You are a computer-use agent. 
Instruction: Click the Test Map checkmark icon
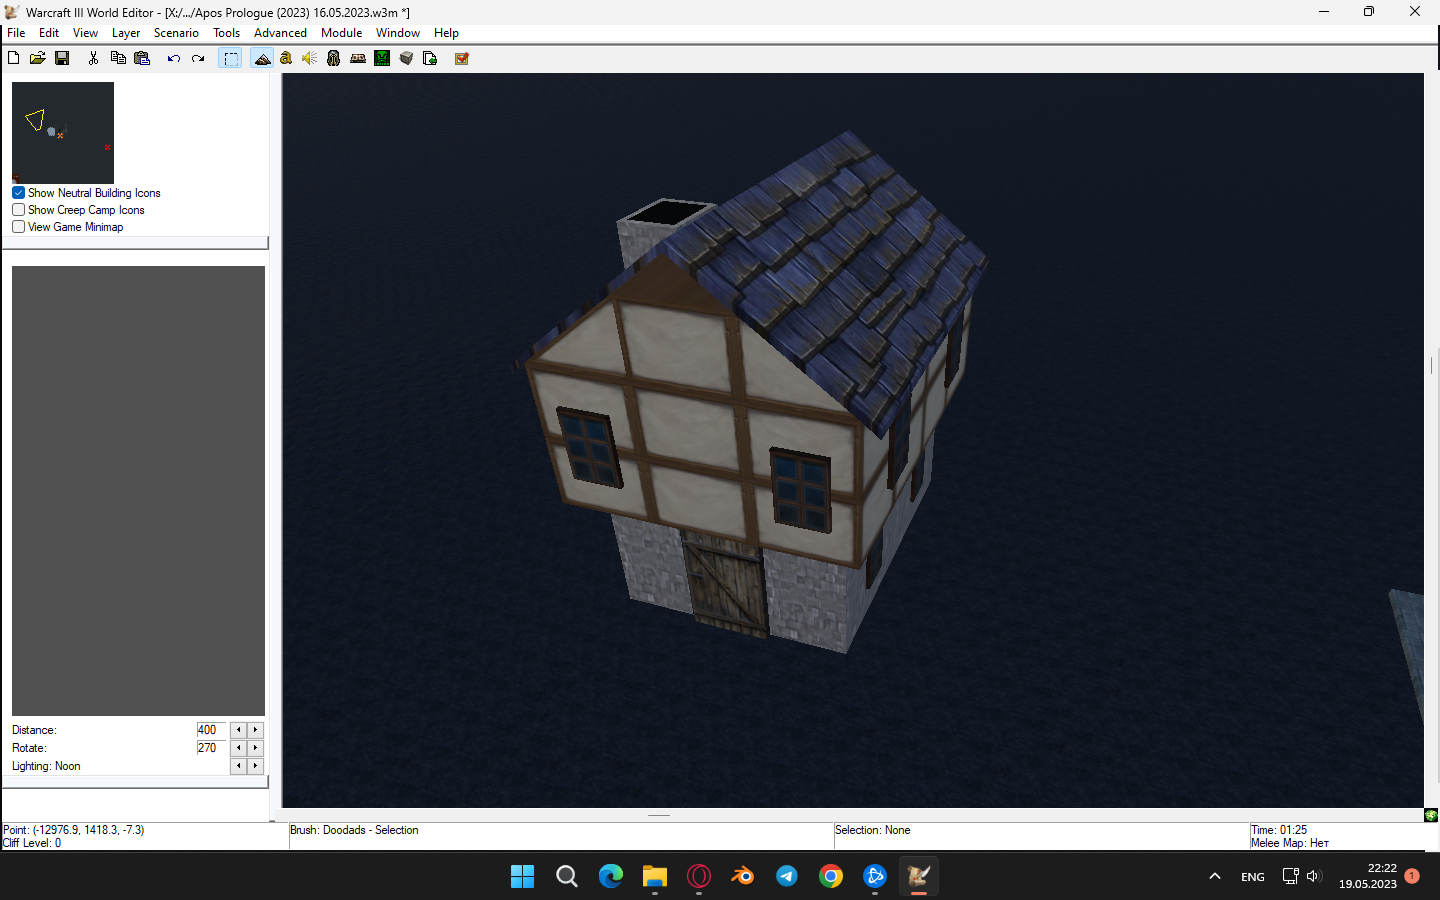(462, 58)
